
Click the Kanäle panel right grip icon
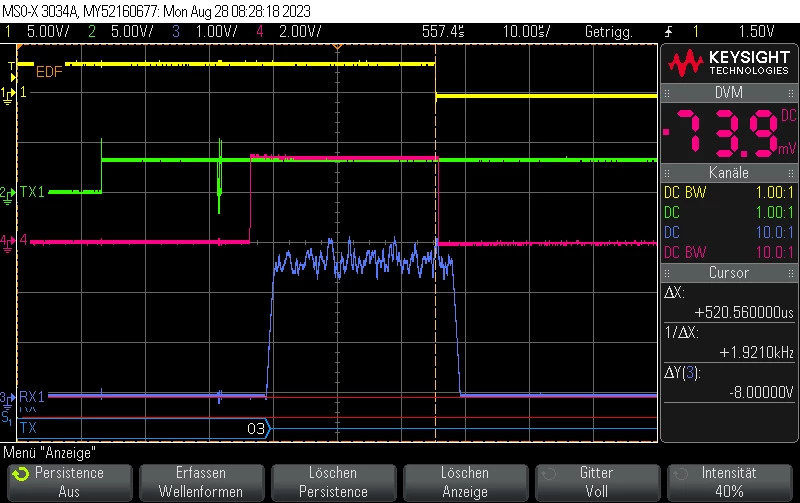click(x=791, y=173)
